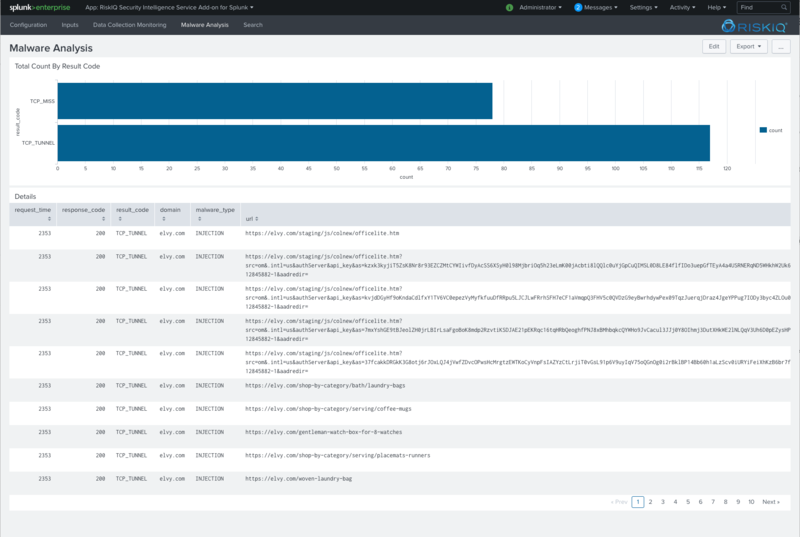Open the more actions ellipsis button
This screenshot has width=800, height=537.
[x=781, y=46]
